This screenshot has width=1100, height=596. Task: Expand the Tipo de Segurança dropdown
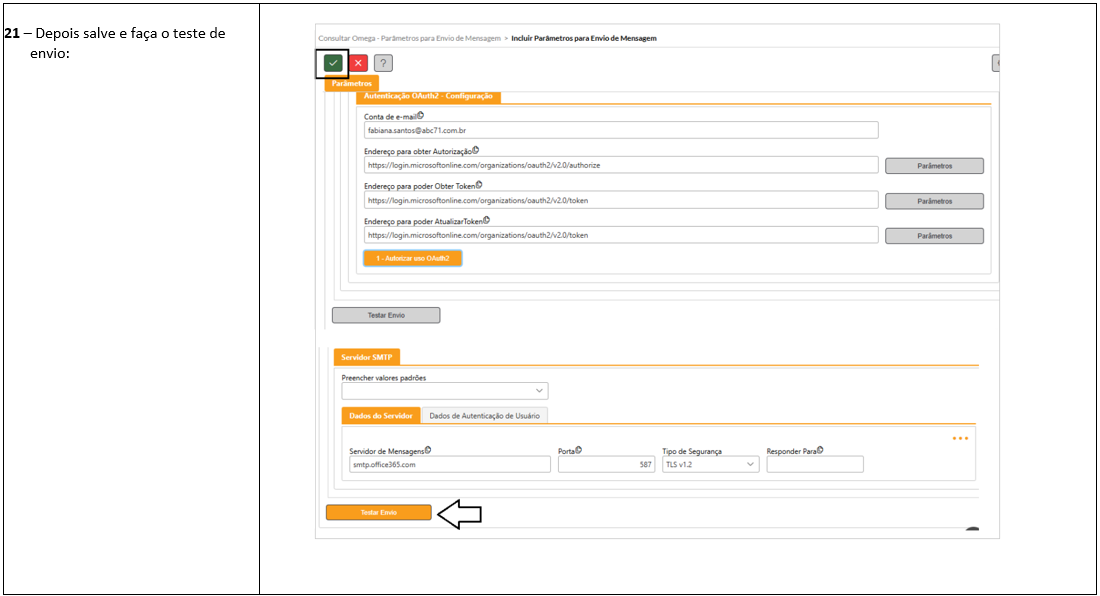click(x=710, y=465)
